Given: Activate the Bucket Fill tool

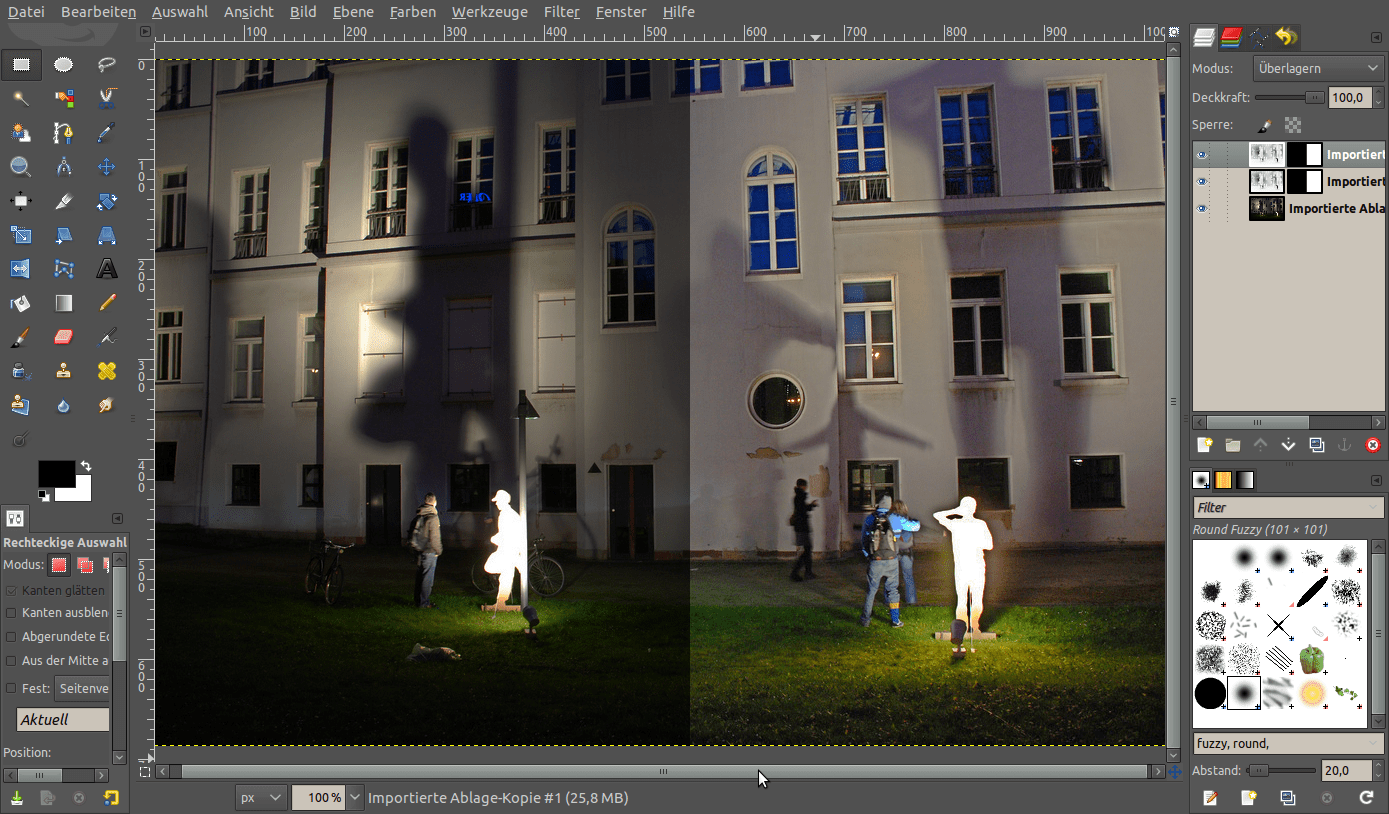Looking at the screenshot, I should 20,302.
